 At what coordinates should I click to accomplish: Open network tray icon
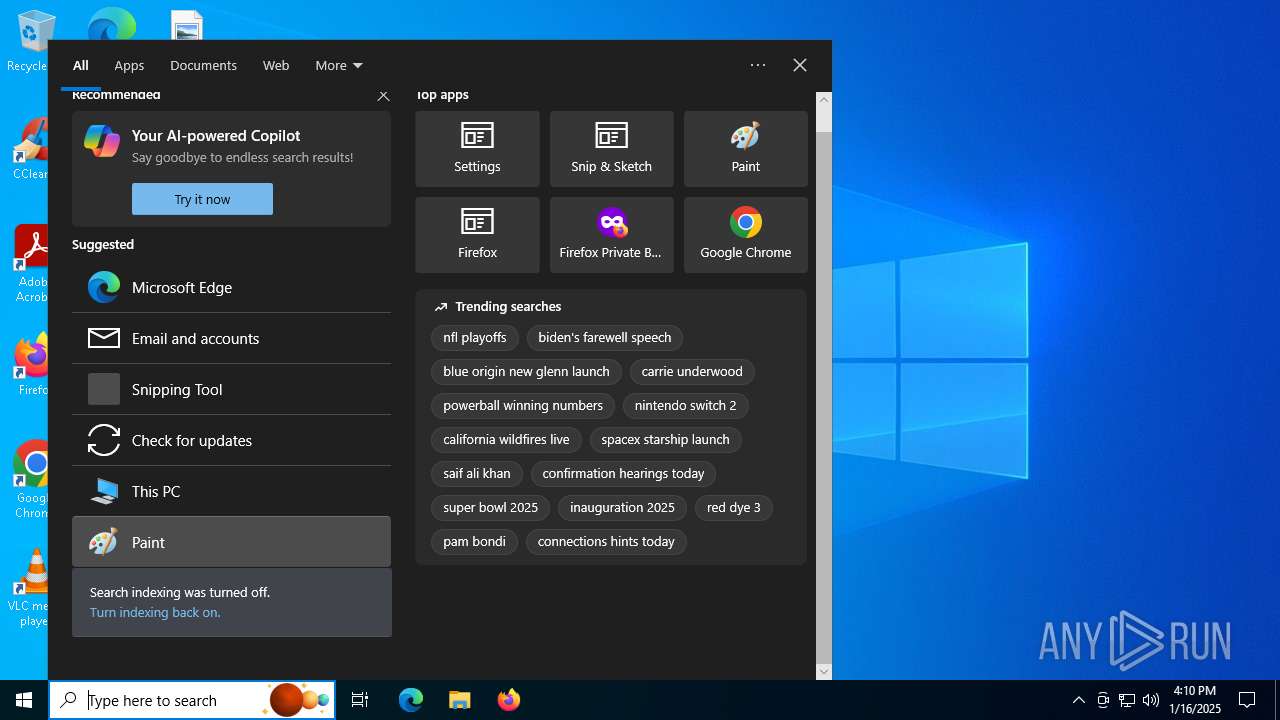(1127, 700)
